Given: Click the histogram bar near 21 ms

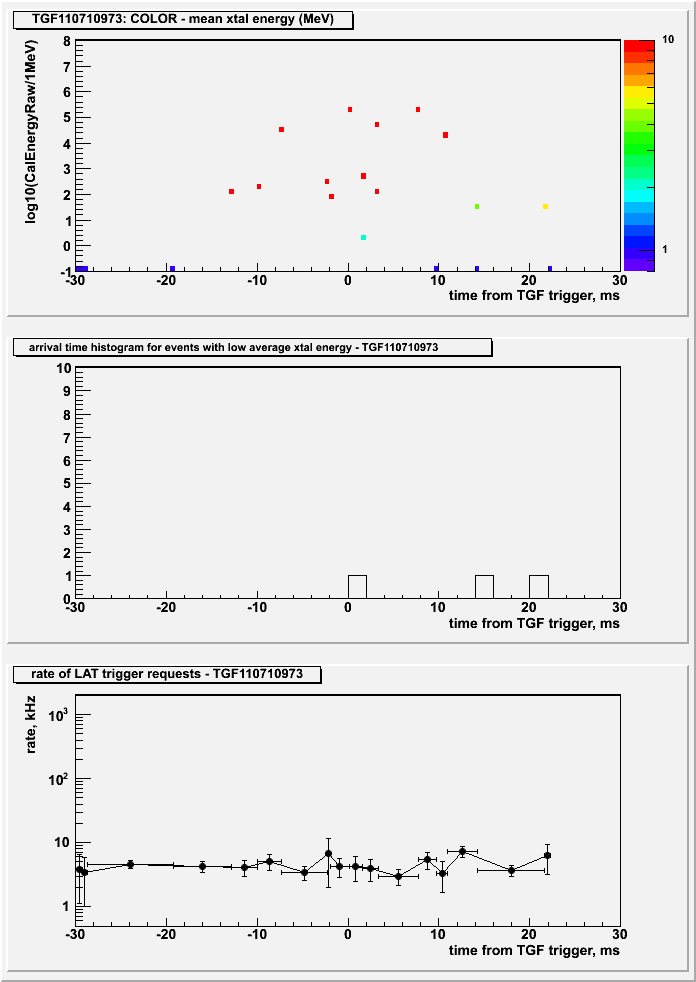Looking at the screenshot, I should click(x=539, y=587).
